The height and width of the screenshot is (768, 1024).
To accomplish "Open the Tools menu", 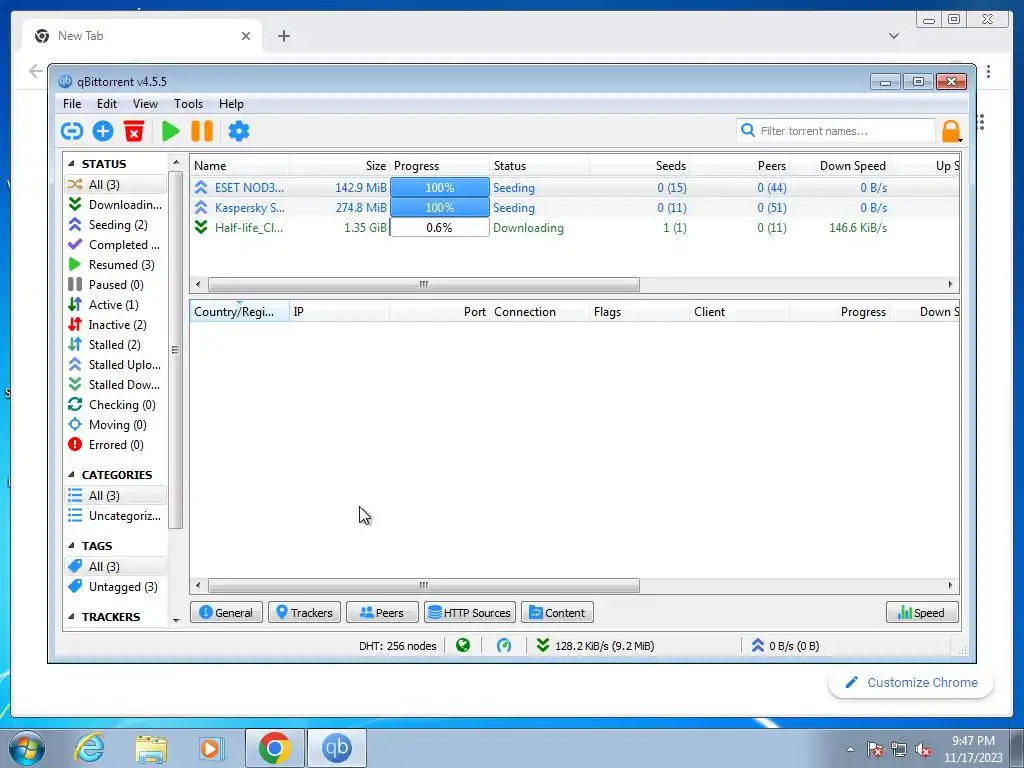I will coord(188,104).
